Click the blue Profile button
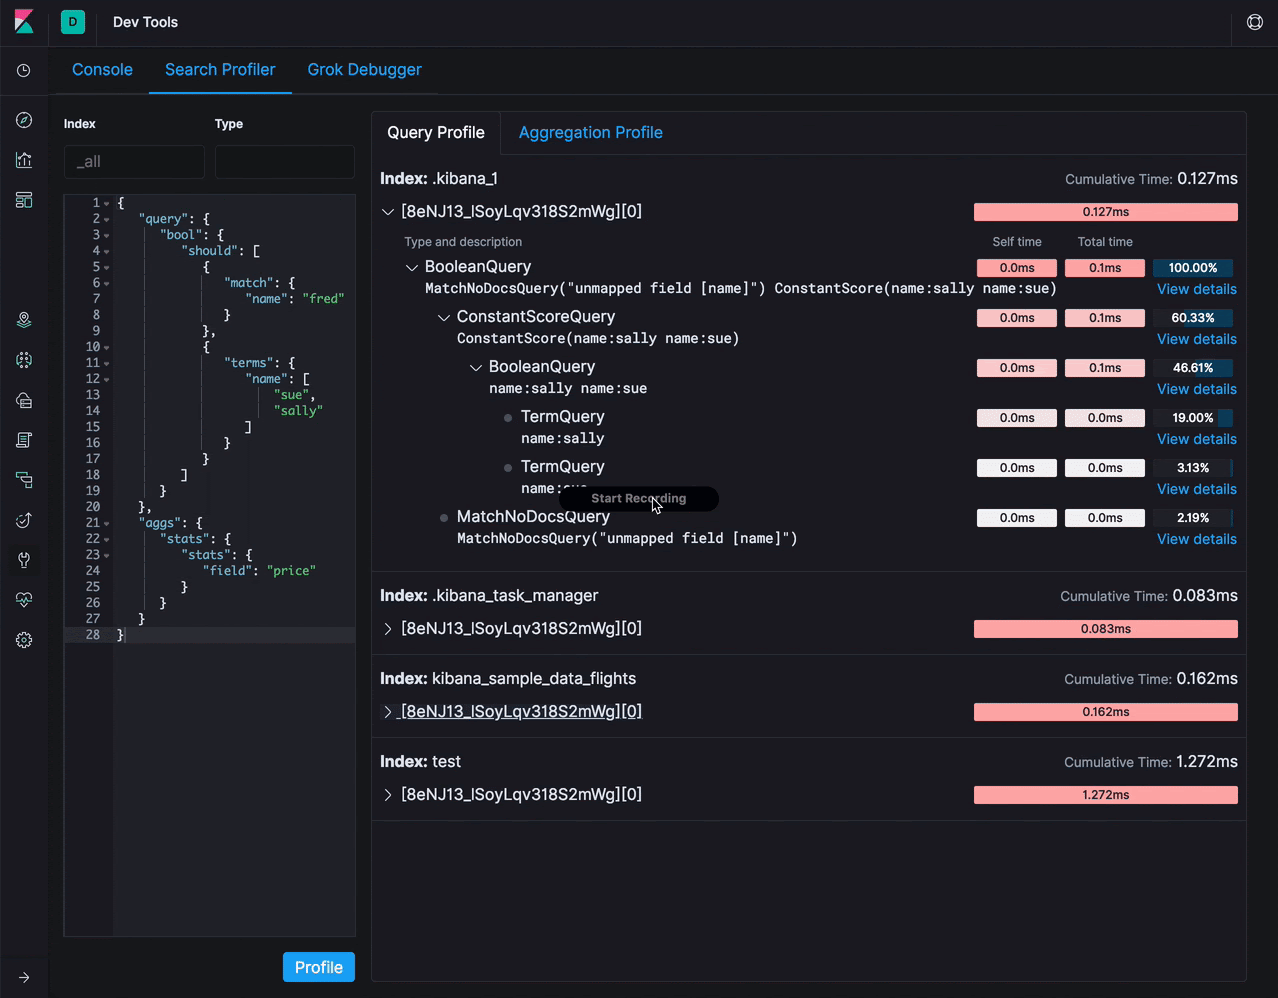 click(x=318, y=967)
